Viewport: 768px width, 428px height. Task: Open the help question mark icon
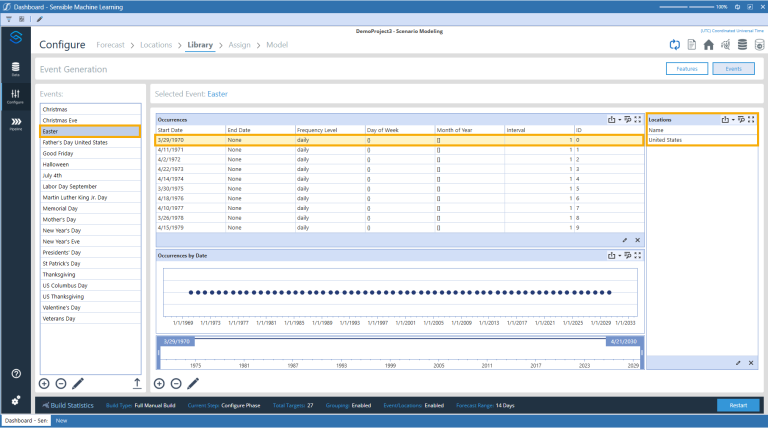pyautogui.click(x=15, y=373)
